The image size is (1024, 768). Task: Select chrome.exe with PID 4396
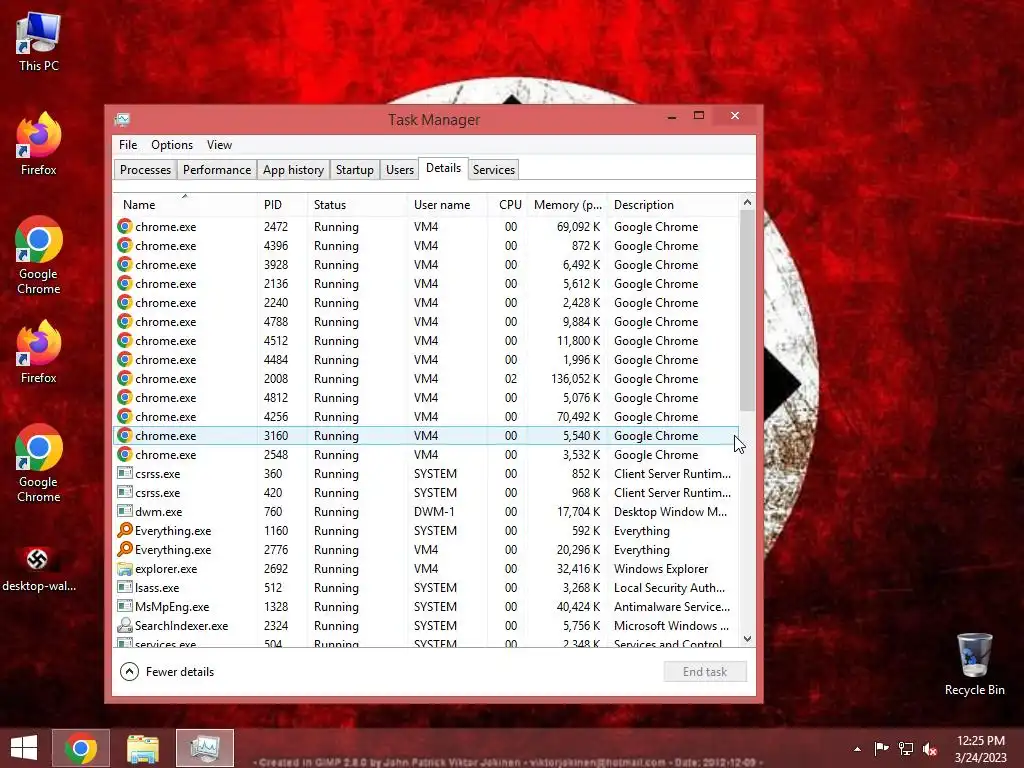click(426, 246)
